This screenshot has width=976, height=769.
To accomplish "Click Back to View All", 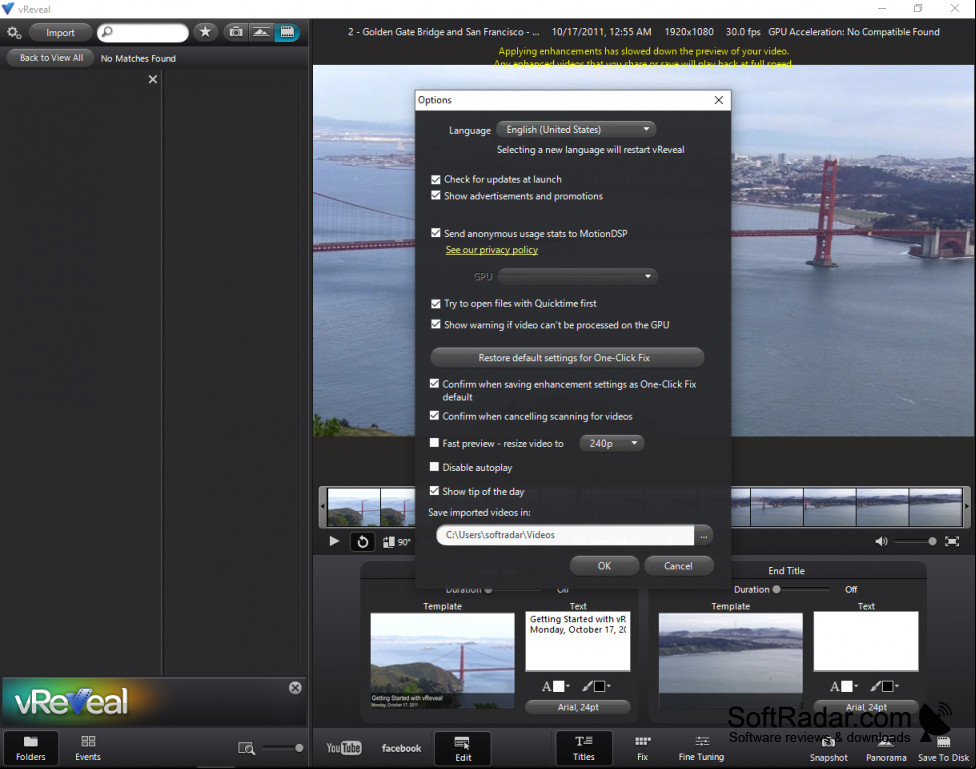I will (x=51, y=58).
